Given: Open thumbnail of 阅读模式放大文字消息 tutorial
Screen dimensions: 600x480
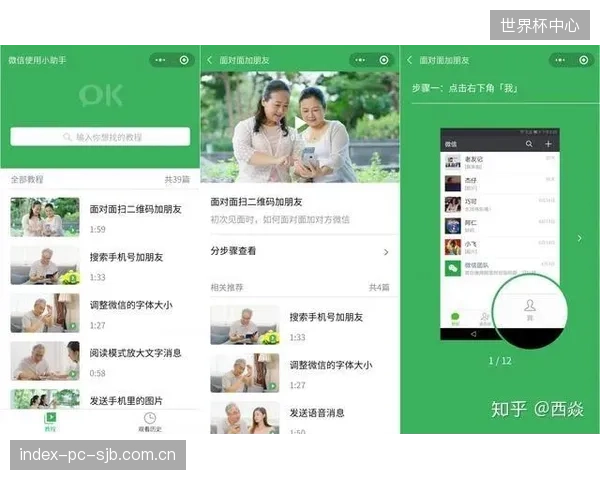Looking at the screenshot, I should (45, 361).
